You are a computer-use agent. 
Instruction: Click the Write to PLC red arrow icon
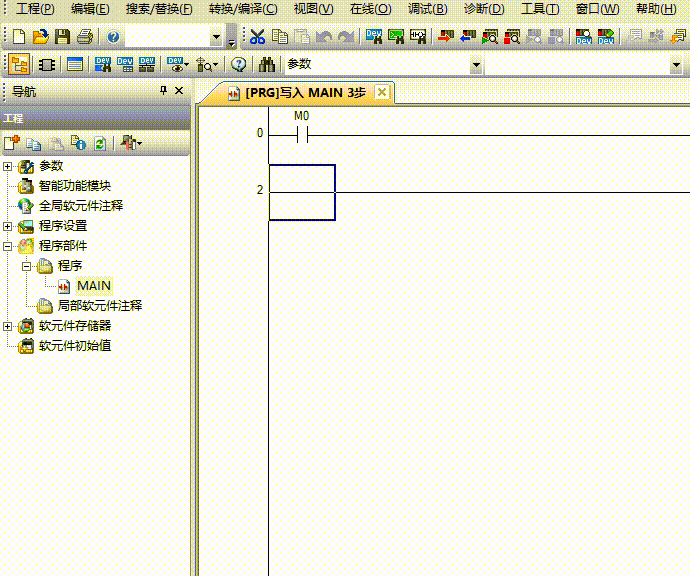tap(445, 37)
